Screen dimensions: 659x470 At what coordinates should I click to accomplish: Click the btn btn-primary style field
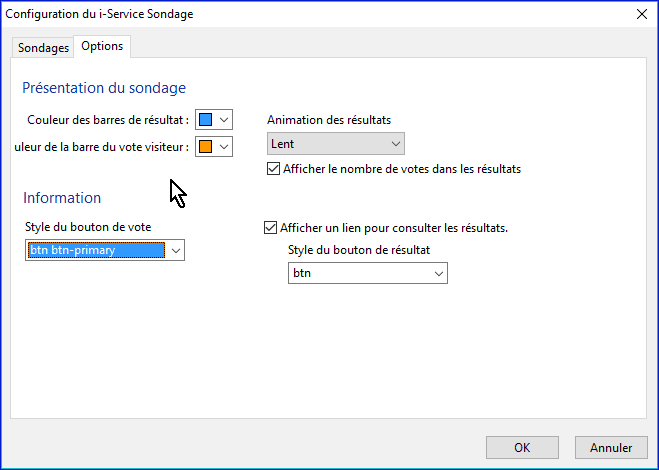95,250
